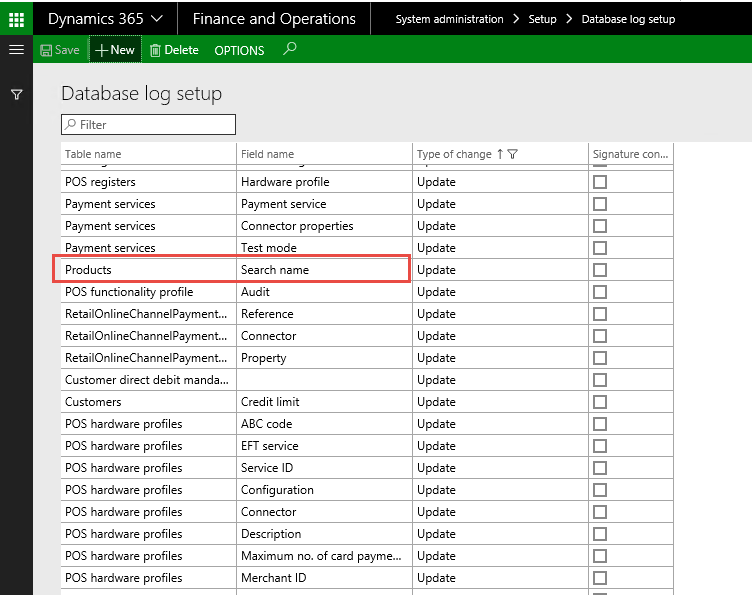Screen dimensions: 752x595
Task: Select the Search name field cell
Action: [324, 270]
